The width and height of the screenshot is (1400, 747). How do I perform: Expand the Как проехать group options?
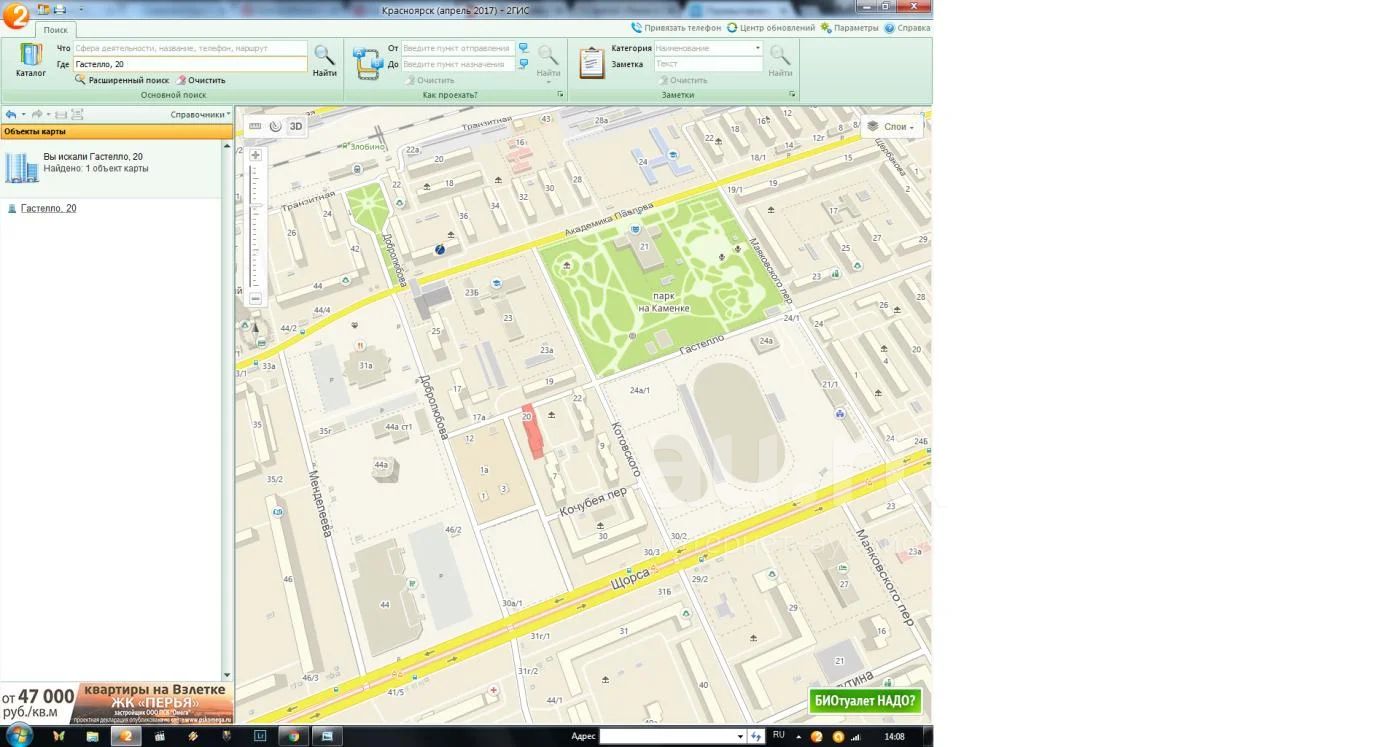tap(560, 95)
